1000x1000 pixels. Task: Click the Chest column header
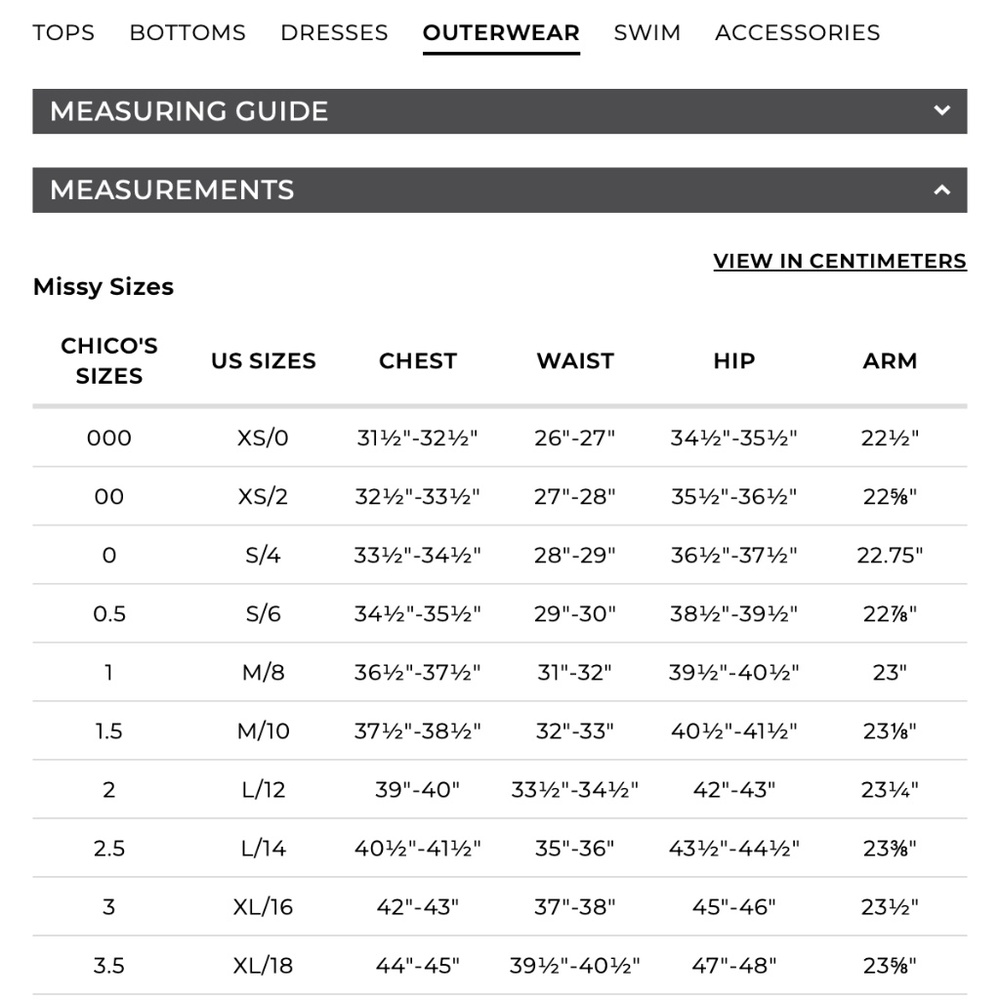[x=418, y=361]
